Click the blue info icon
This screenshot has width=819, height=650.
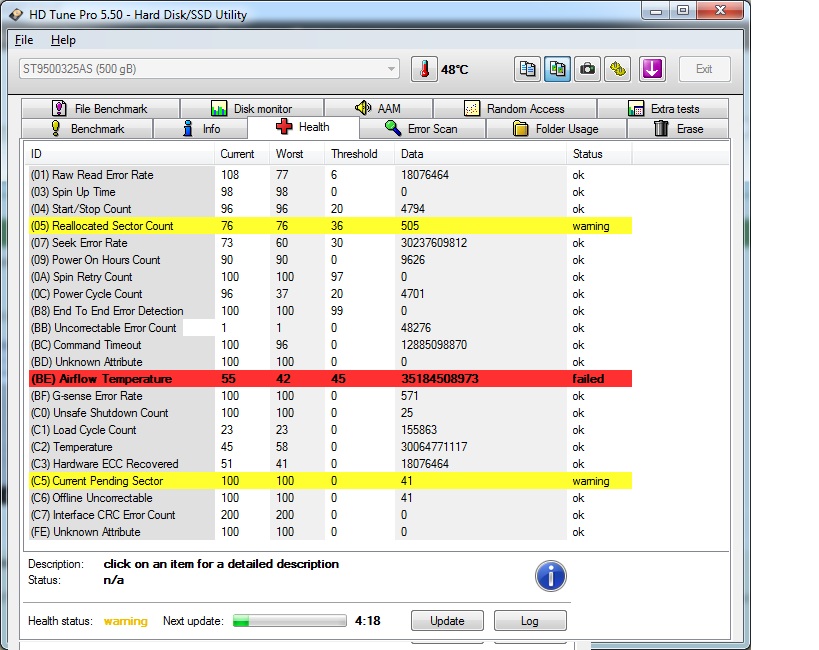(x=551, y=576)
